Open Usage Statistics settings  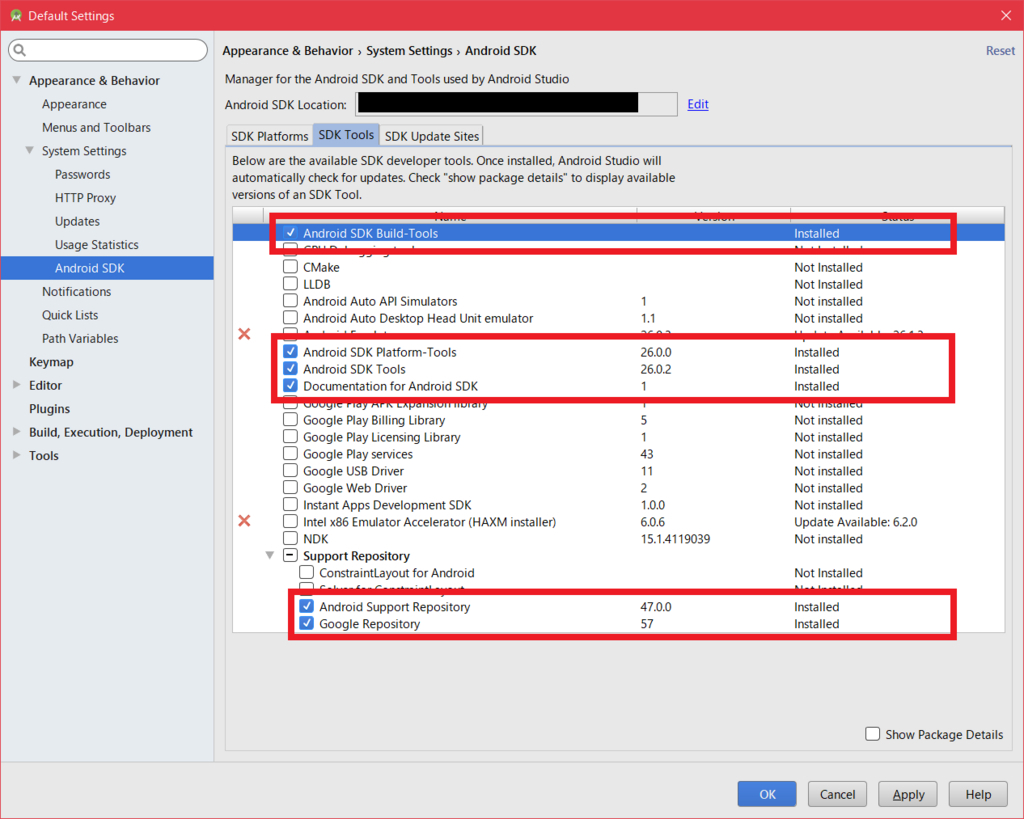tap(97, 245)
